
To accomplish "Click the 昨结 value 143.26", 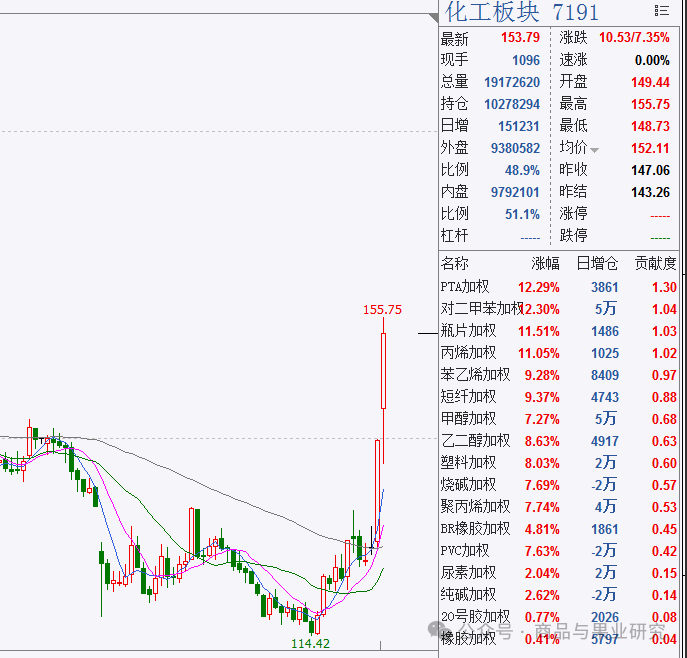I will (x=650, y=192).
